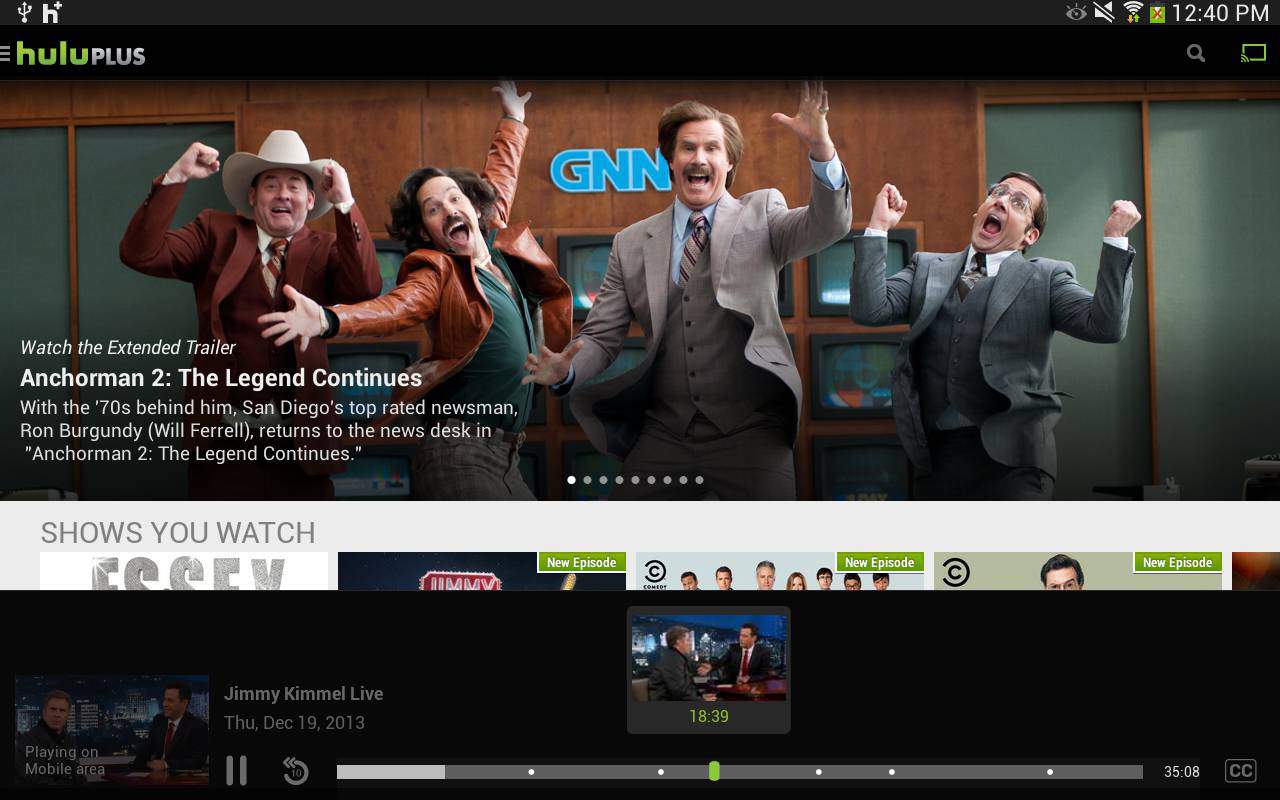Toggle closed captions with the CC button
Viewport: 1280px width, 800px height.
pyautogui.click(x=1240, y=770)
